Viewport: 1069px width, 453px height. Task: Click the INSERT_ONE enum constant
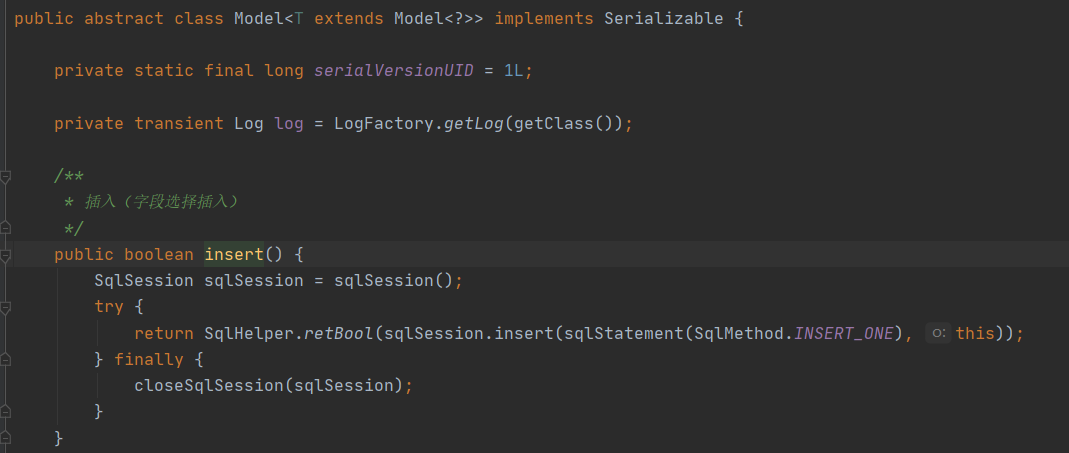[x=843, y=333]
